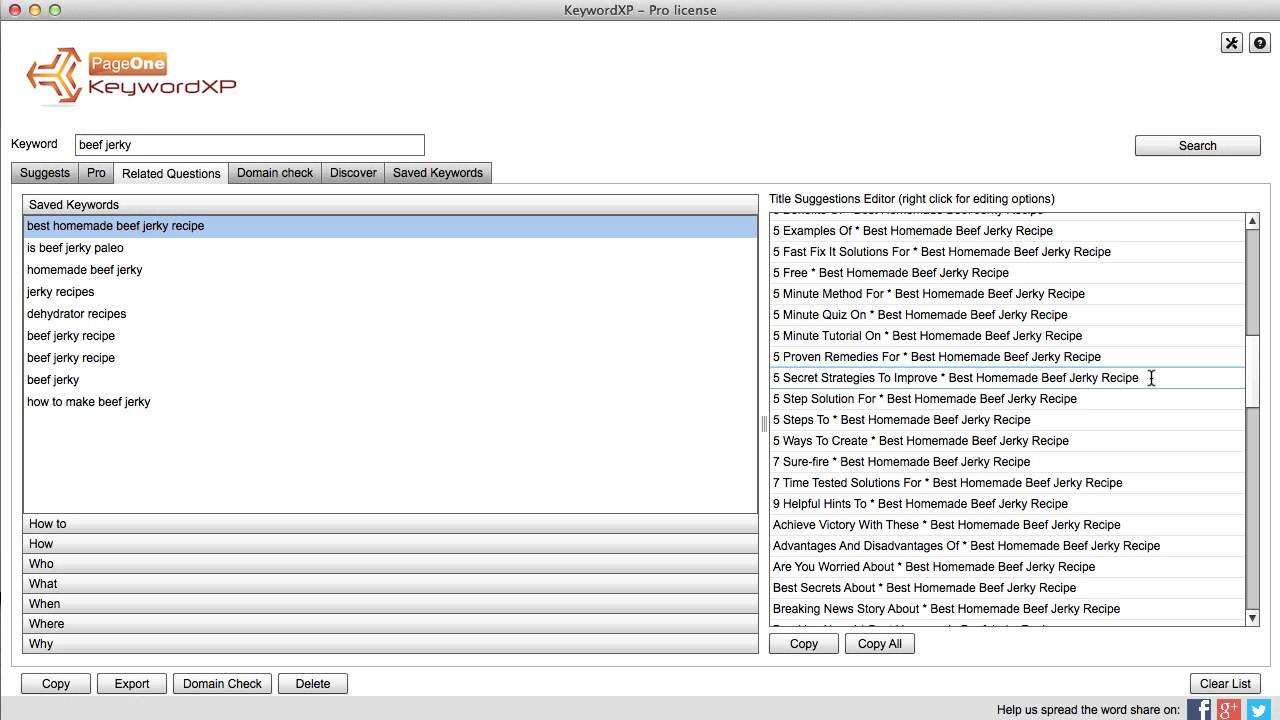Image resolution: width=1280 pixels, height=720 pixels.
Task: Select 'Breaking News Story About' title
Action: pos(1007,609)
